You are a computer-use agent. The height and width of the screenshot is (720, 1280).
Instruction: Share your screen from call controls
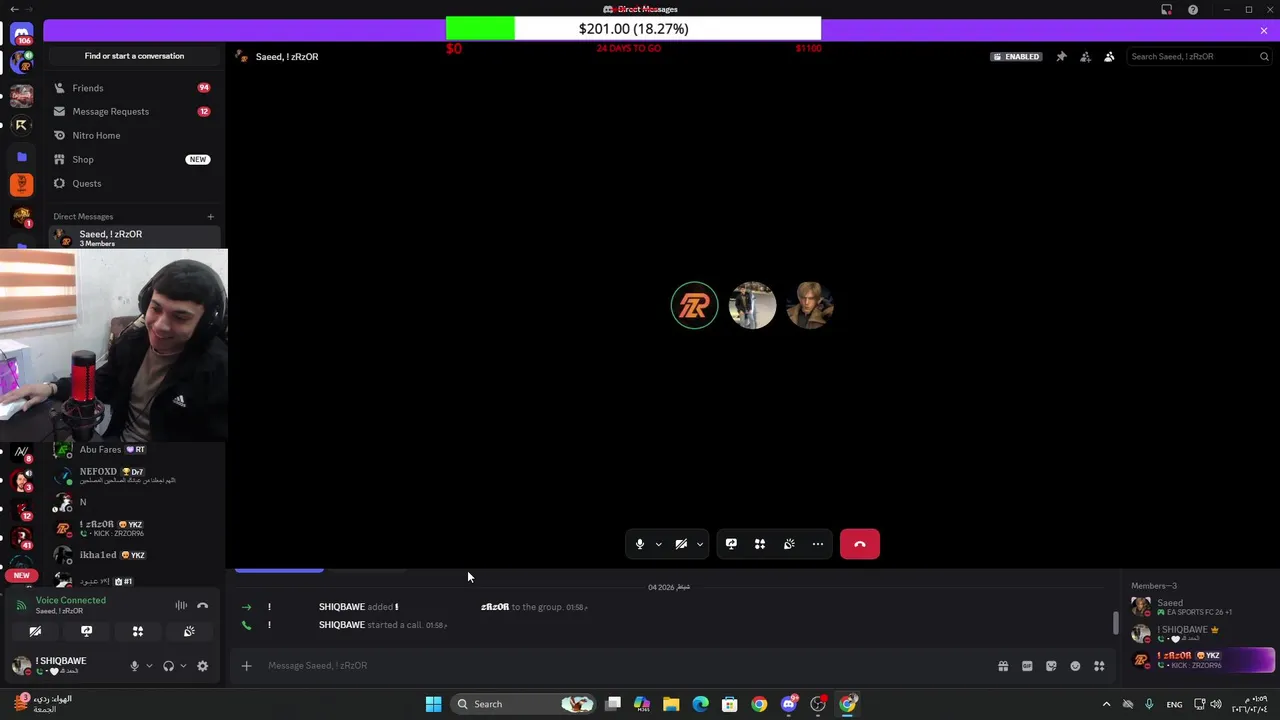731,544
